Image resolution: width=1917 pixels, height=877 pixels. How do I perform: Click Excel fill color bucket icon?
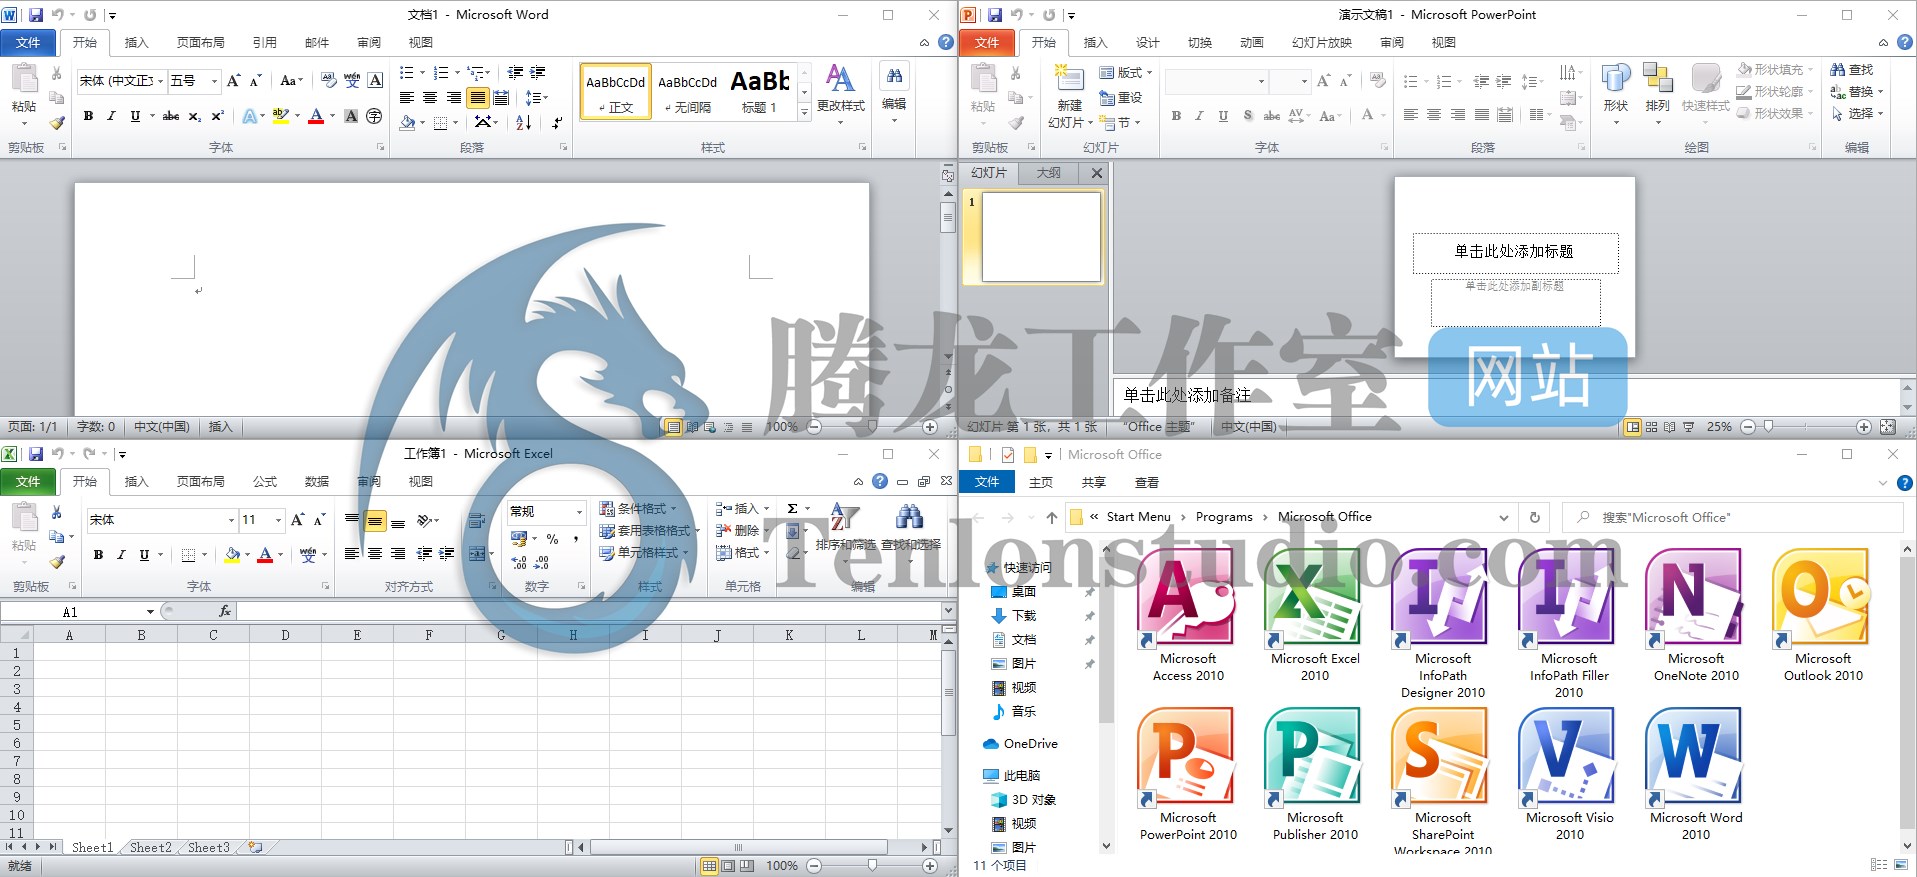tap(232, 555)
